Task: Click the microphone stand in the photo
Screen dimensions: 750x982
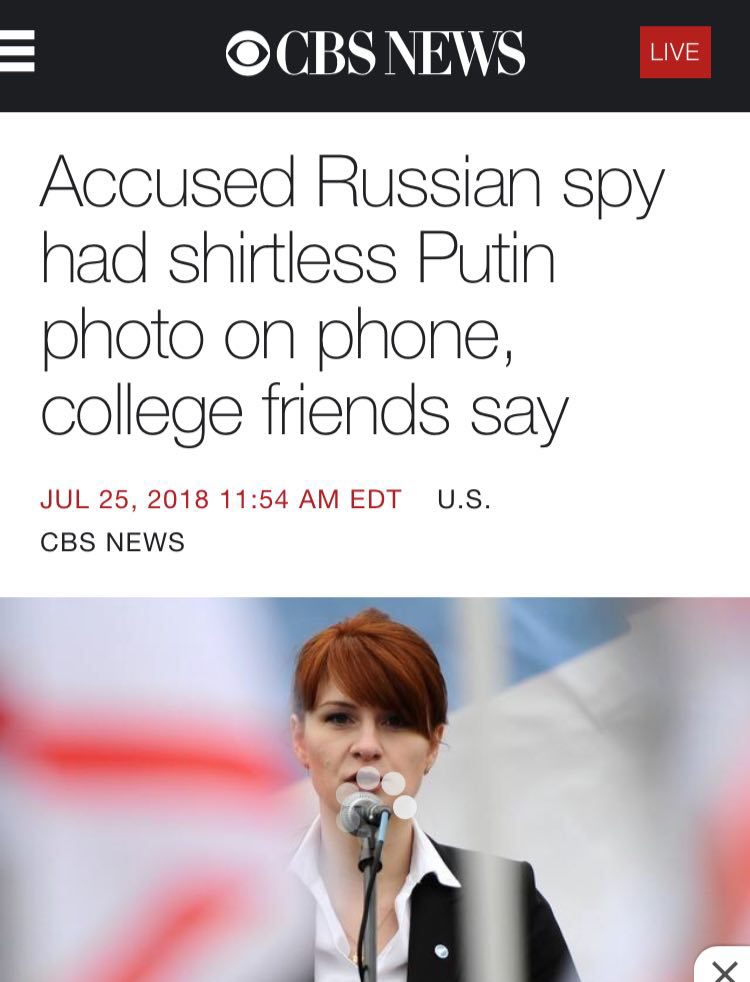Action: point(371,908)
